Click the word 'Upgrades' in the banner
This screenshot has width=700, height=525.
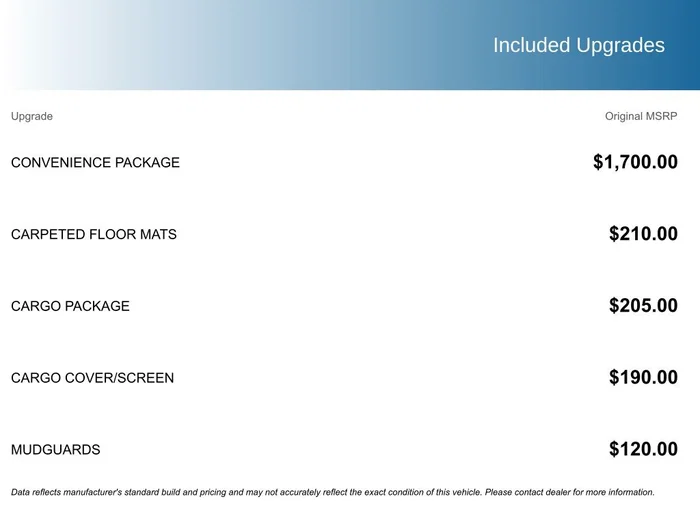click(x=621, y=45)
